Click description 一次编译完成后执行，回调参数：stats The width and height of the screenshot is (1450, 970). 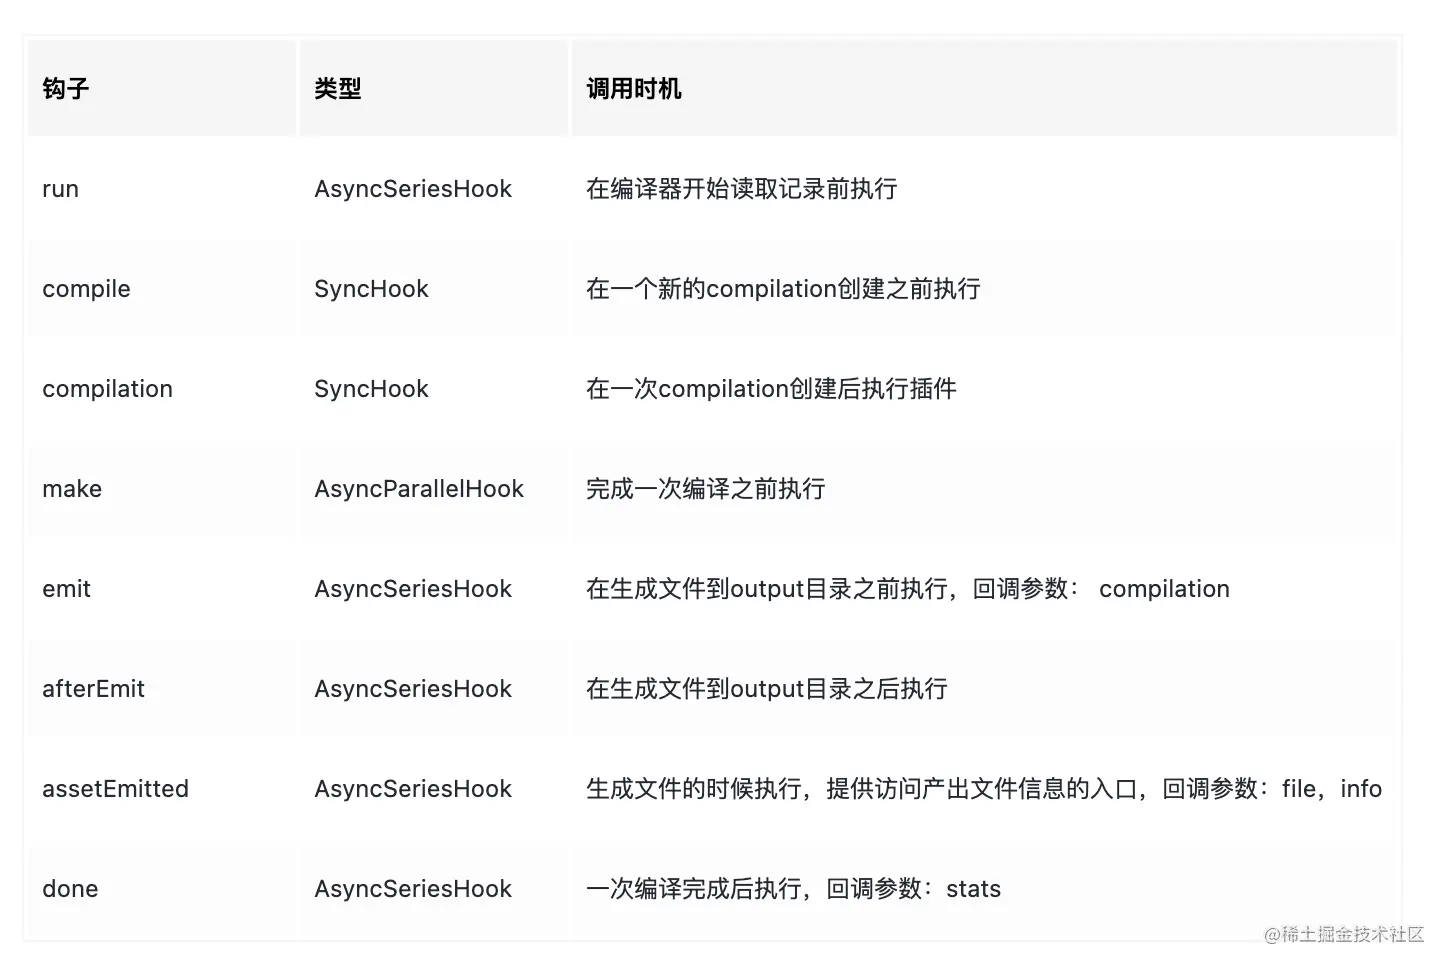794,889
